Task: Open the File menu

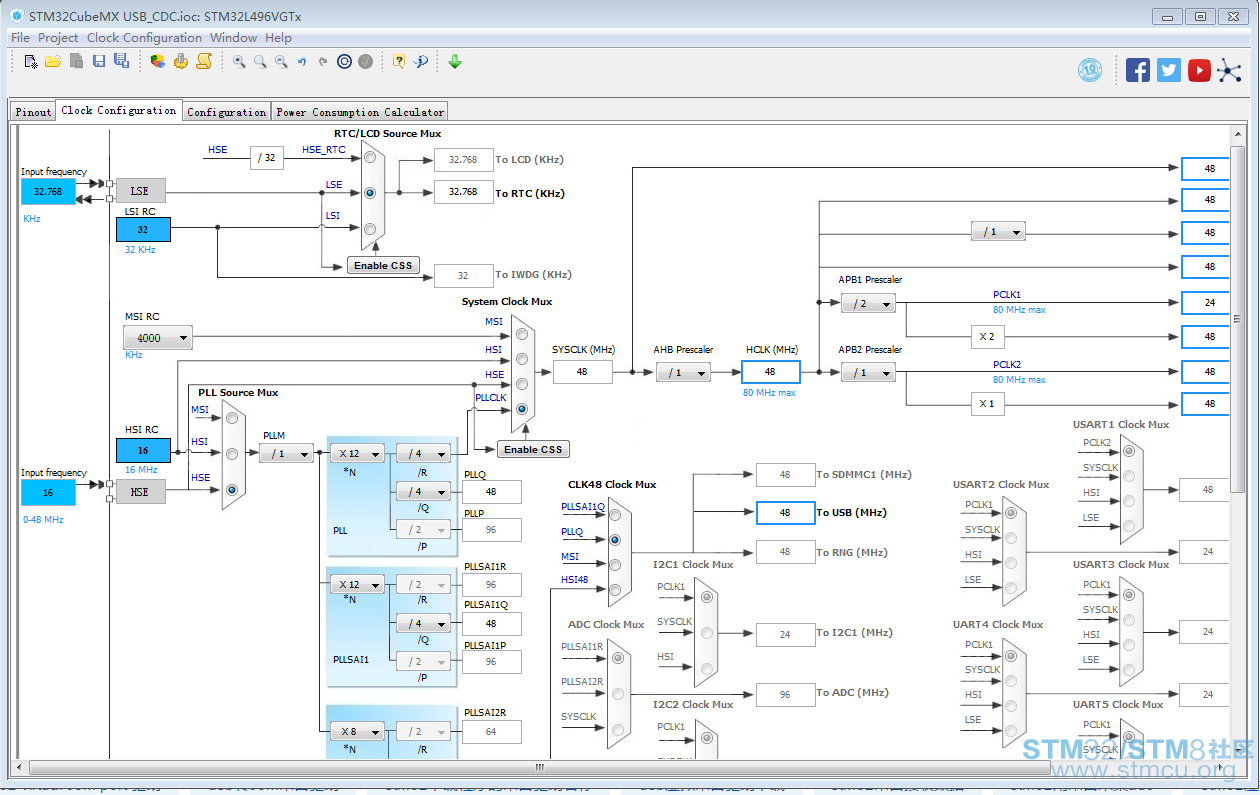Action: click(20, 38)
